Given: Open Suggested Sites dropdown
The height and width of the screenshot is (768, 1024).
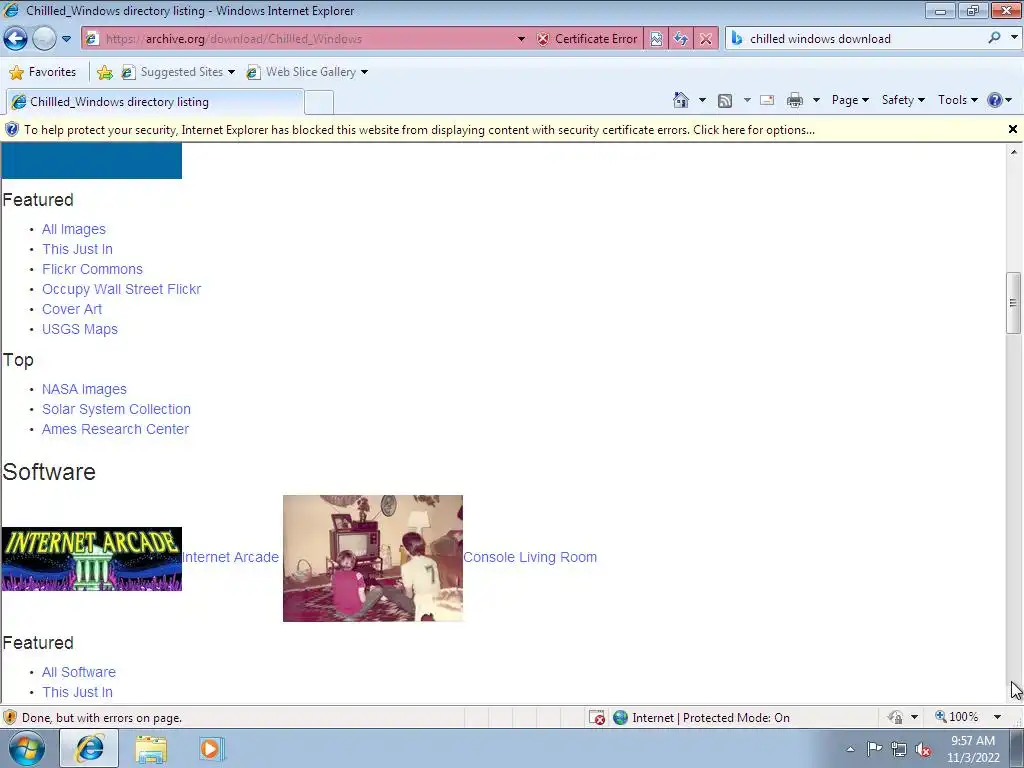Looking at the screenshot, I should coord(178,72).
